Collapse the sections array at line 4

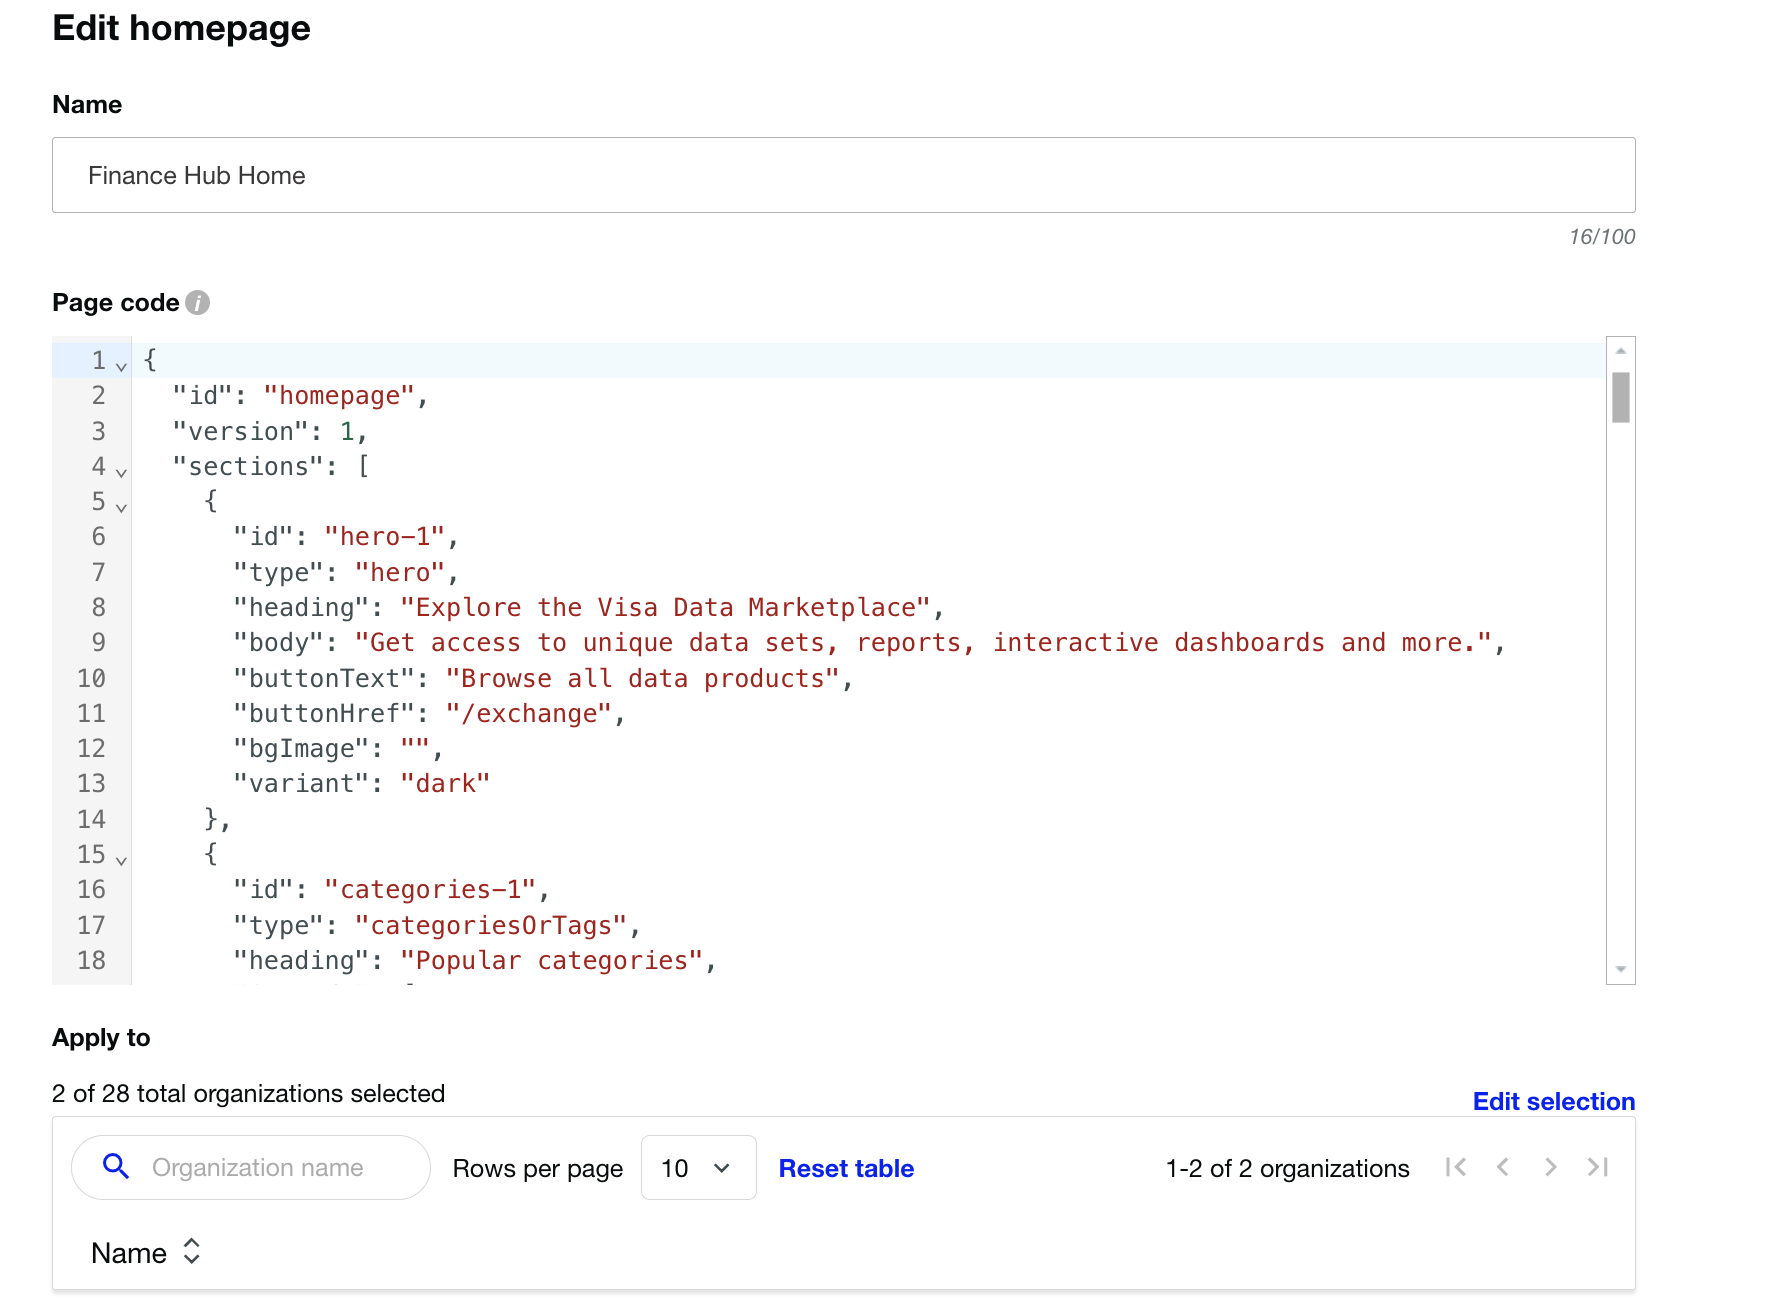[121, 472]
